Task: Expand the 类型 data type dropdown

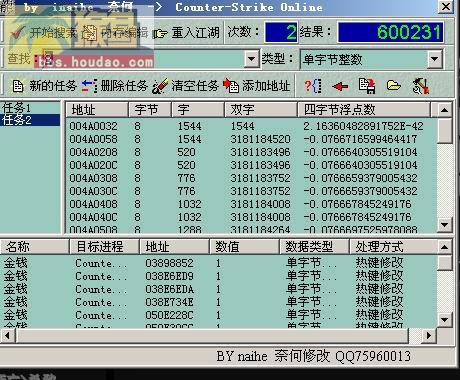Action: tap(434, 59)
